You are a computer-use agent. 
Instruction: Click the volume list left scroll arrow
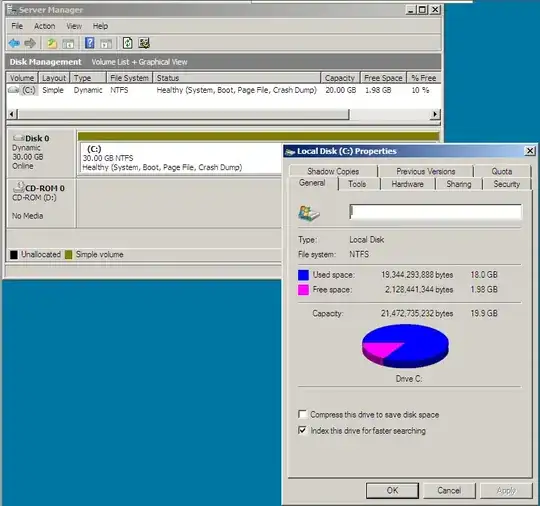coord(12,114)
